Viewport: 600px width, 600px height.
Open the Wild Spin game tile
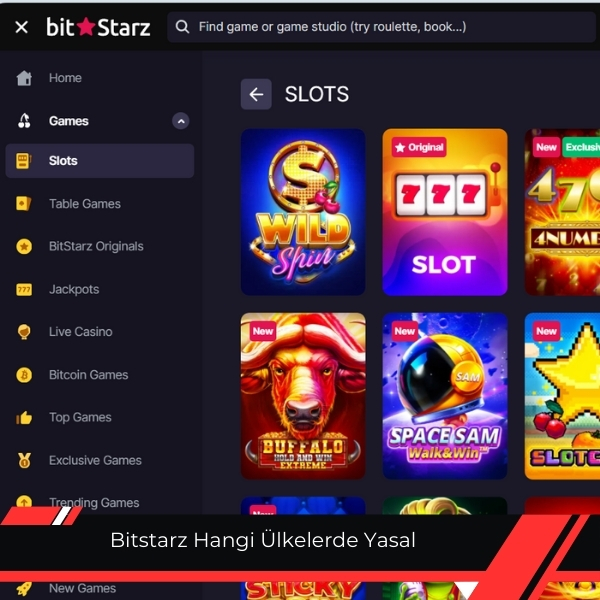point(303,212)
